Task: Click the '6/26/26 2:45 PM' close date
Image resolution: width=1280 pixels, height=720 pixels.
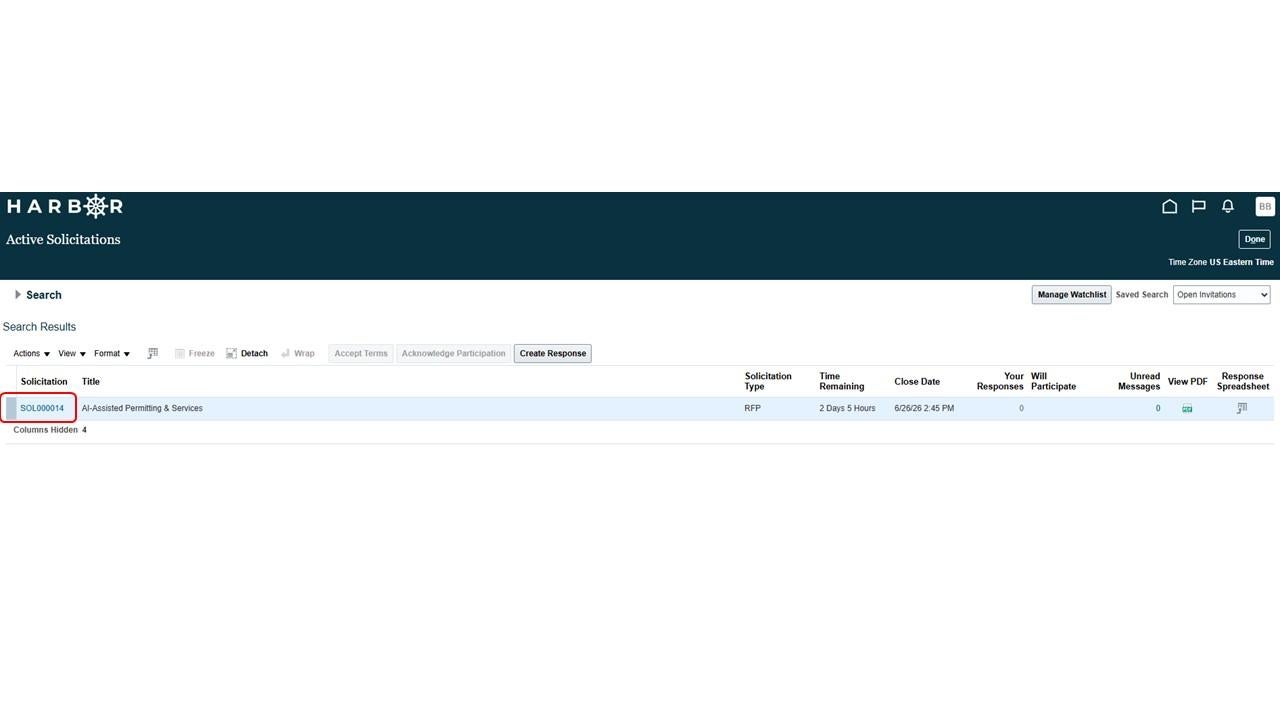Action: coord(924,408)
